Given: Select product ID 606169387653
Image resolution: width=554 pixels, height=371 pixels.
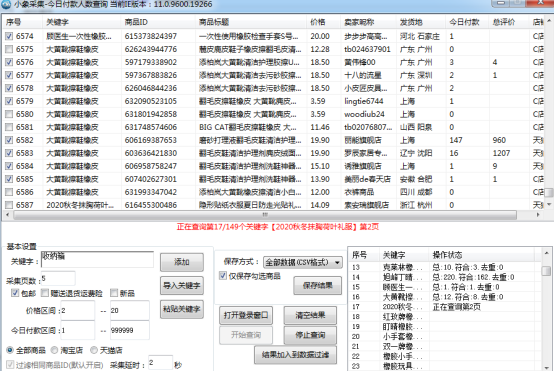Looking at the screenshot, I should pos(151,140).
